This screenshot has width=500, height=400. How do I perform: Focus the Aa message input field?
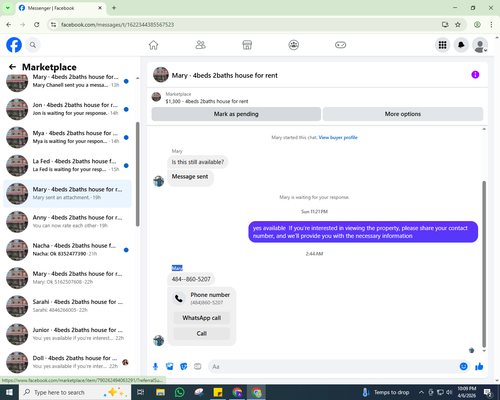333,367
